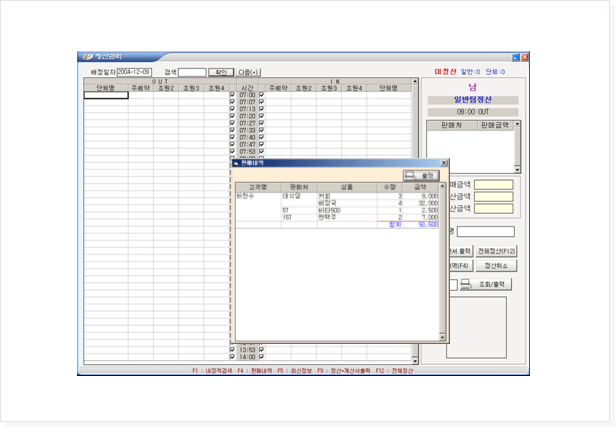Viewport: 615px width, 427px height.
Task: Close the main 정산관리 window
Action: tap(525, 58)
